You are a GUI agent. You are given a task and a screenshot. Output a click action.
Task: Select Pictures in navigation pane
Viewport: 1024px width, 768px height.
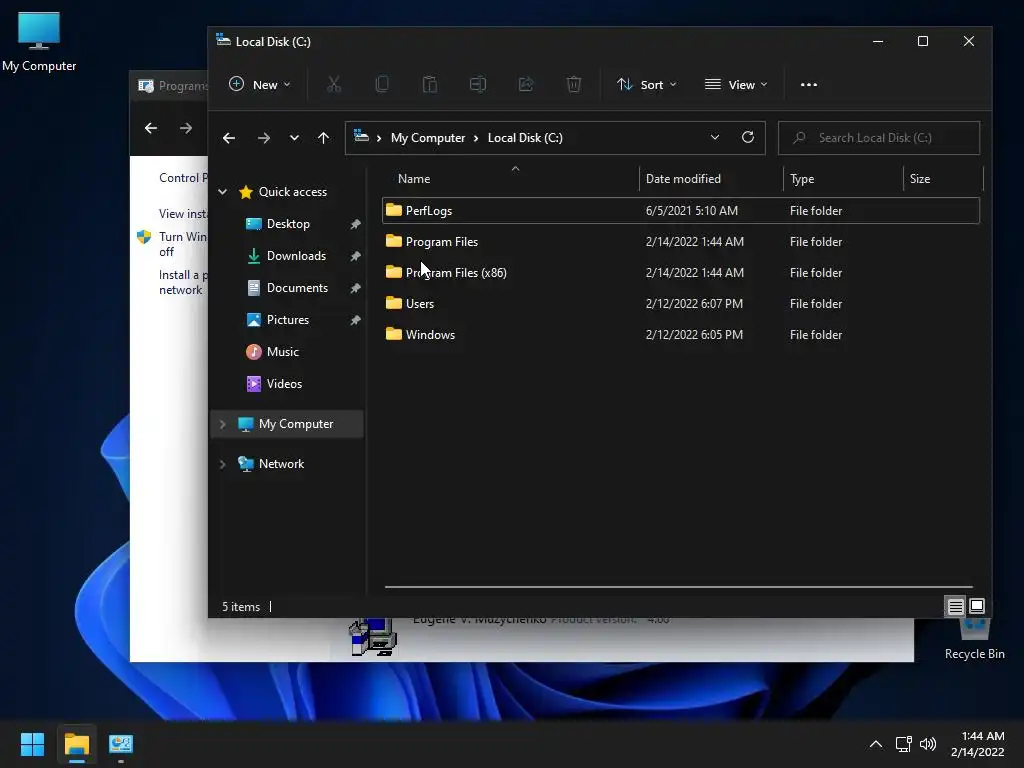tap(287, 320)
